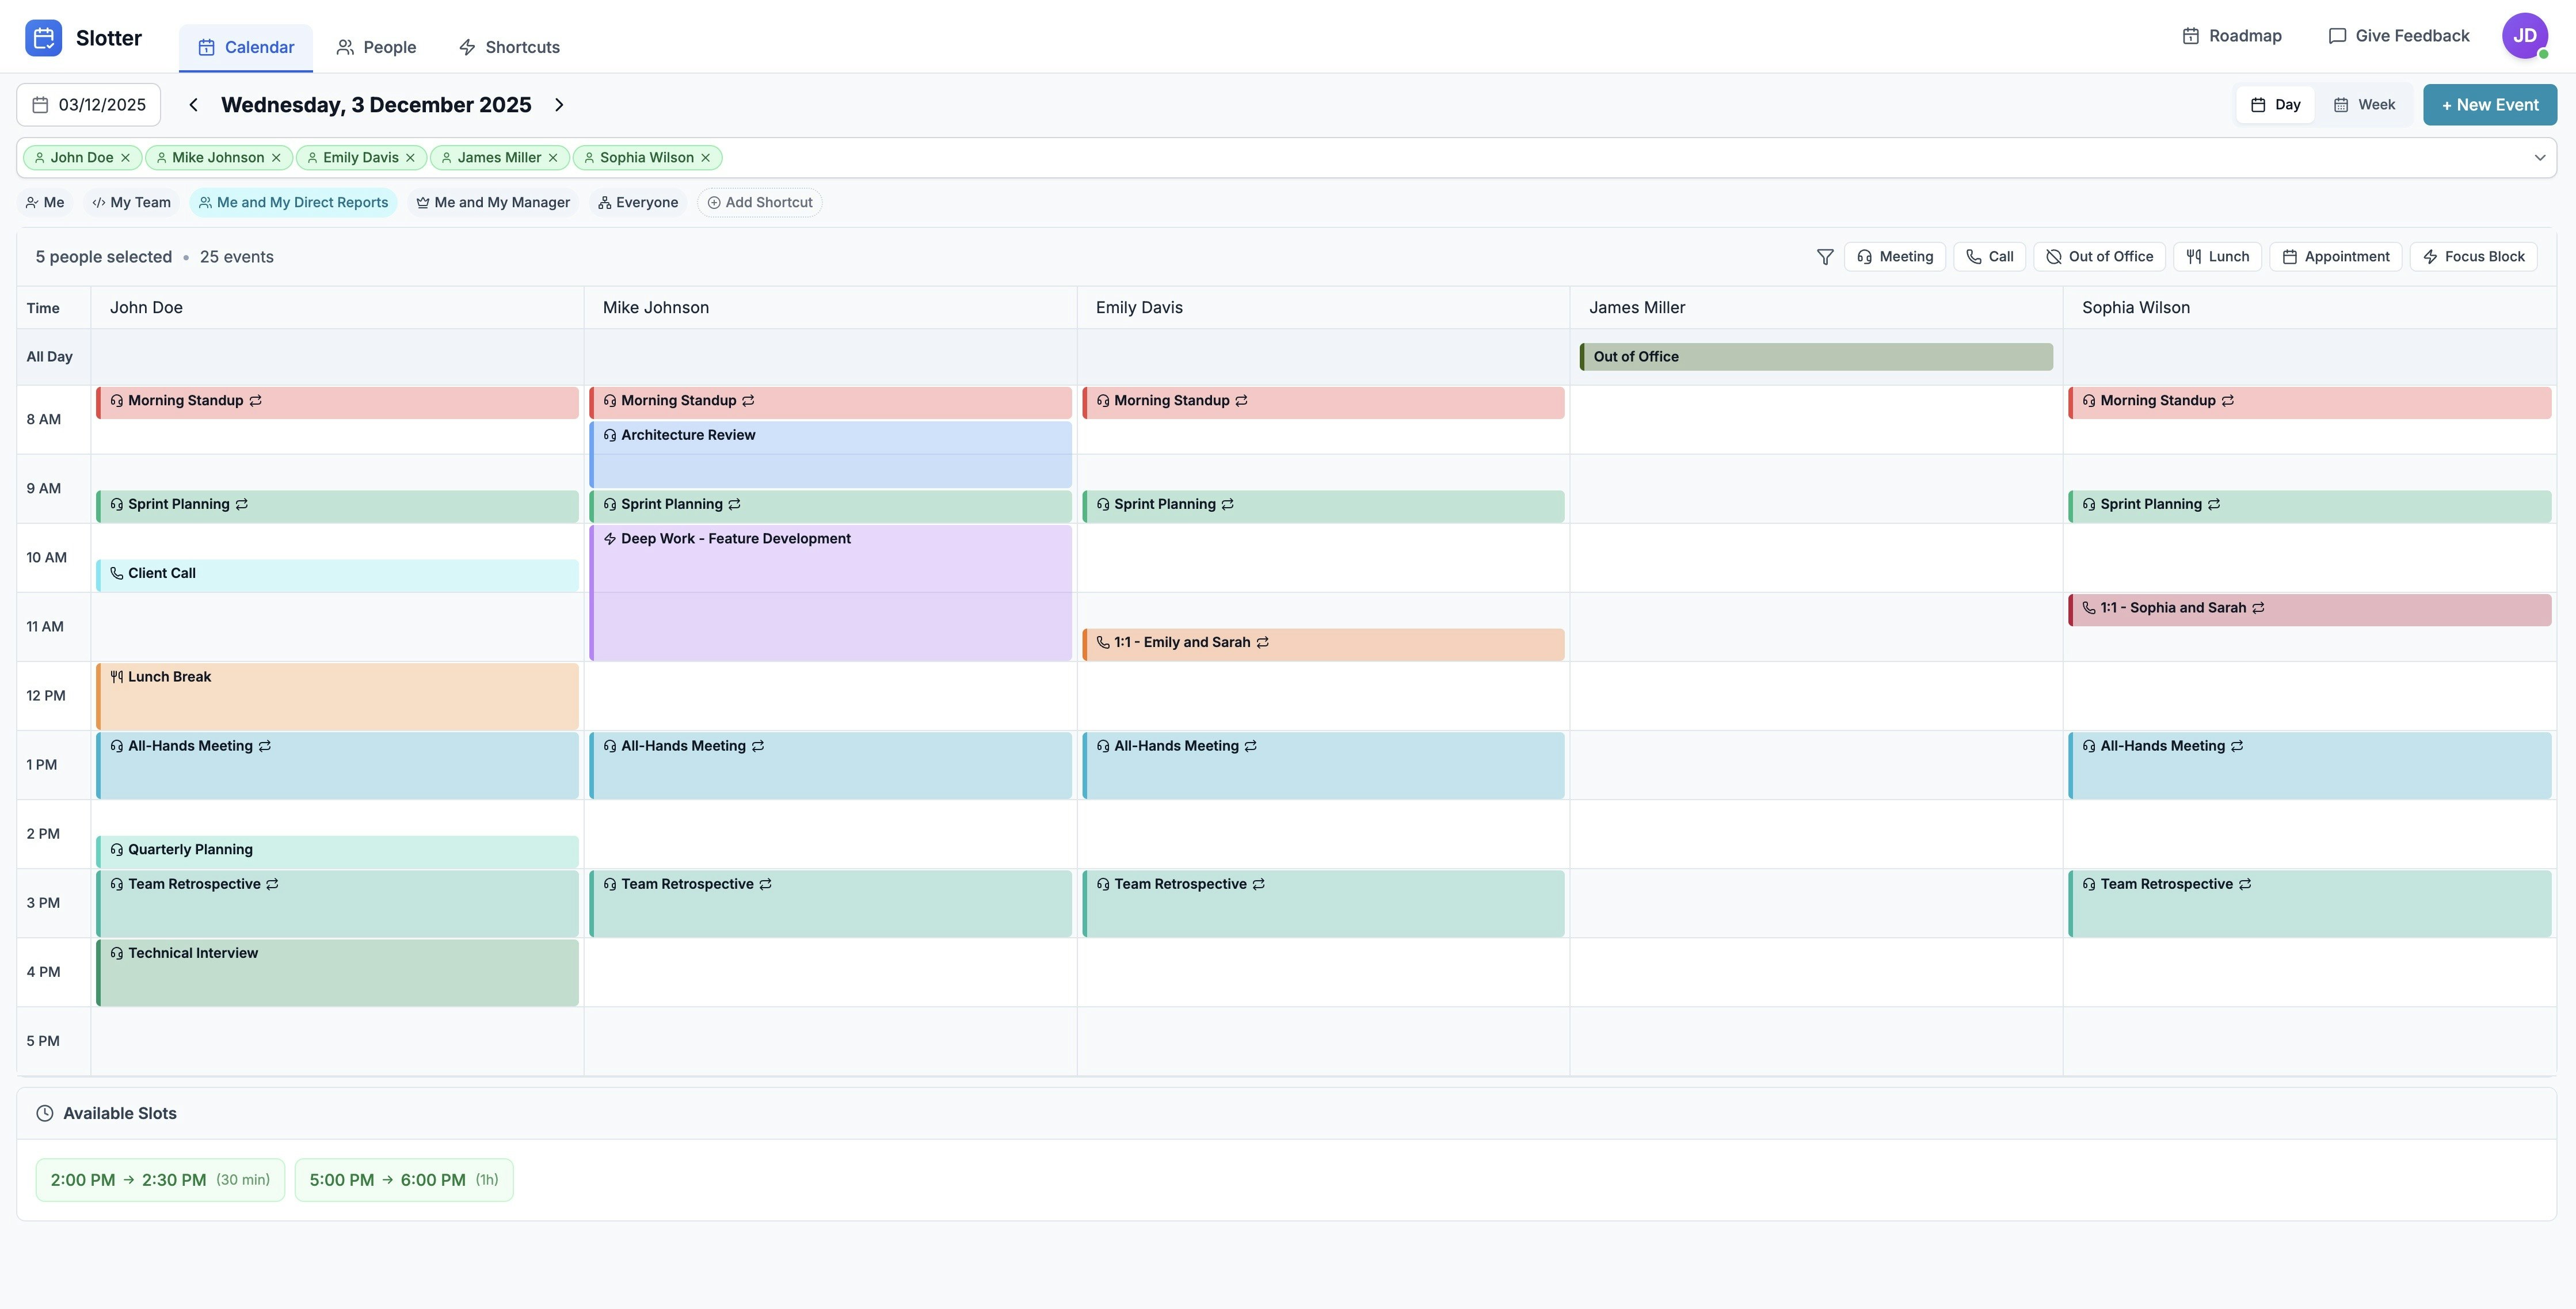Click the New Event button
Viewport: 2576px width, 1309px height.
[2489, 105]
